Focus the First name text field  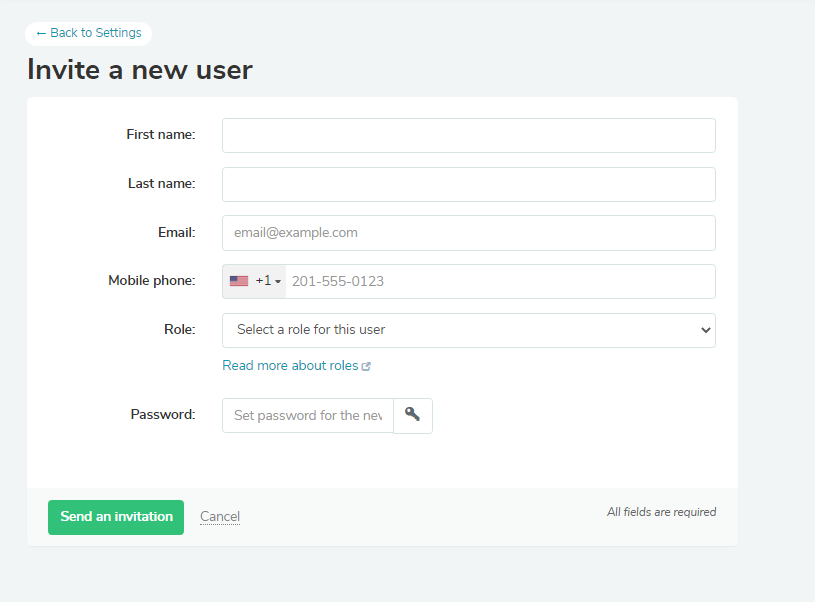click(468, 136)
